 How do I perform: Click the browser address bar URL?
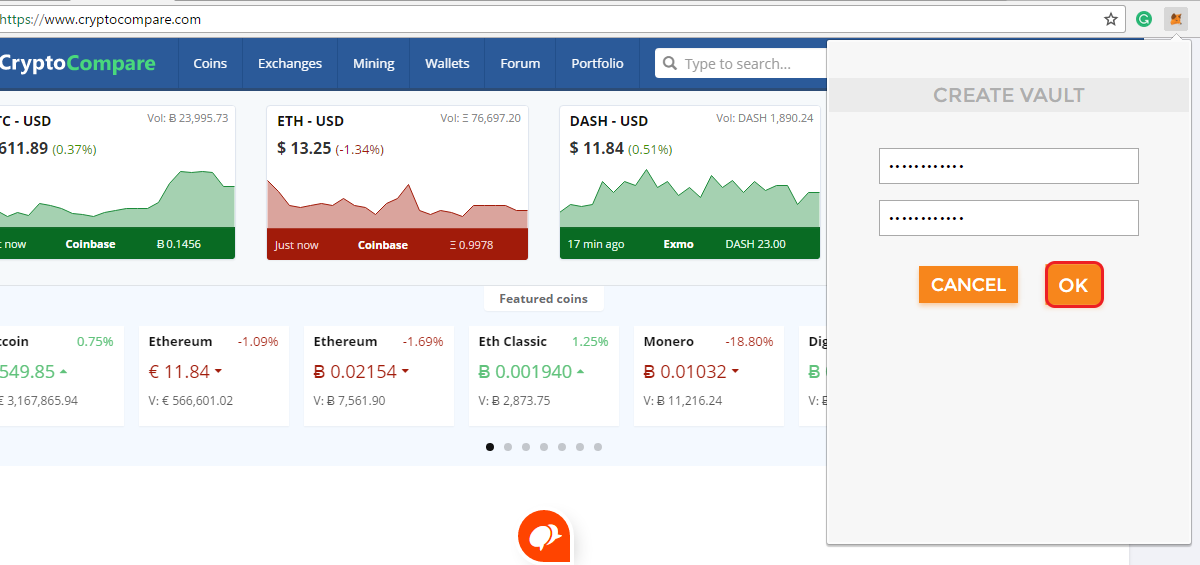pos(100,19)
